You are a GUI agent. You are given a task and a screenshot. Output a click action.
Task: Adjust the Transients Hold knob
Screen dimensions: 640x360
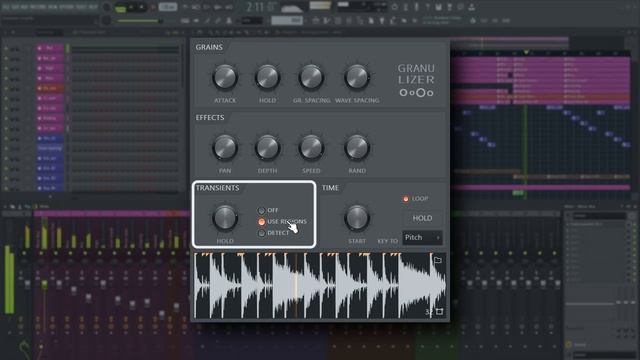point(225,218)
